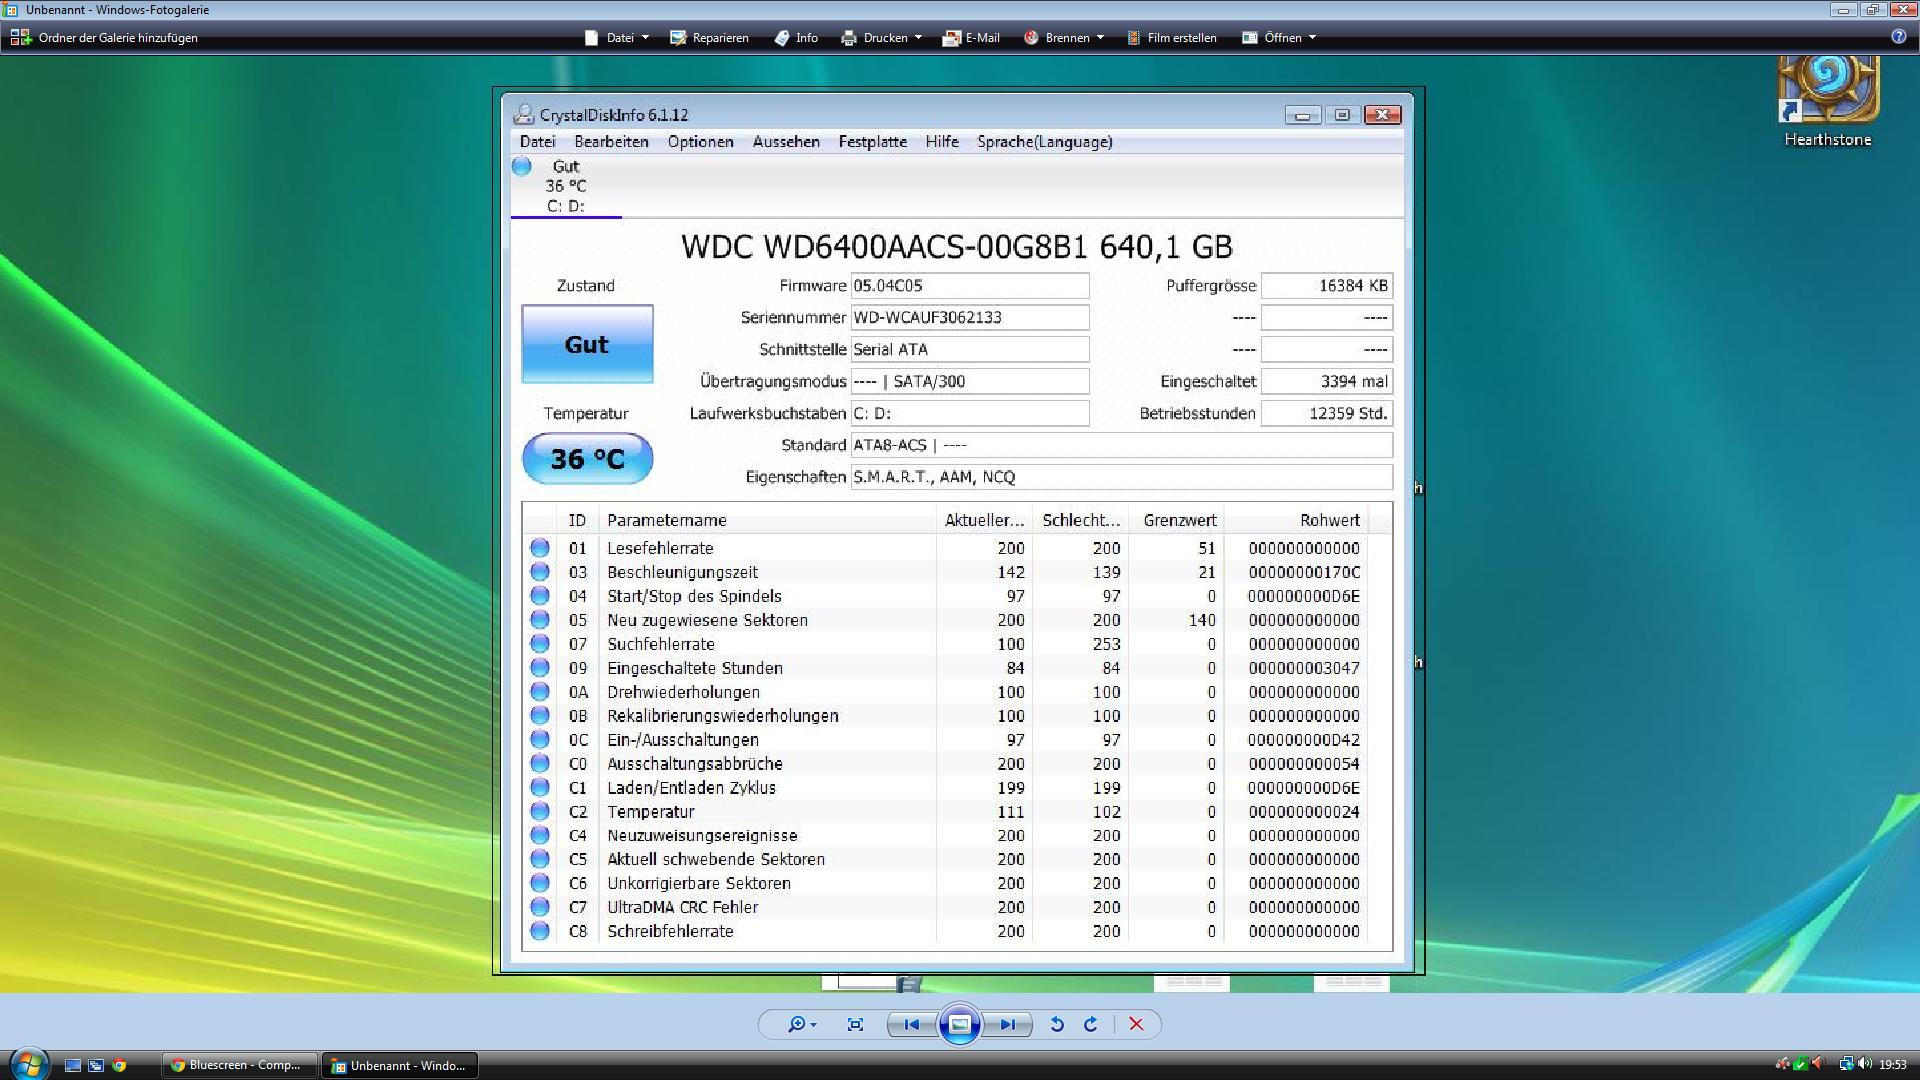Rotate the image clockwise
Screen dimensions: 1920x1080
pyautogui.click(x=1091, y=1024)
